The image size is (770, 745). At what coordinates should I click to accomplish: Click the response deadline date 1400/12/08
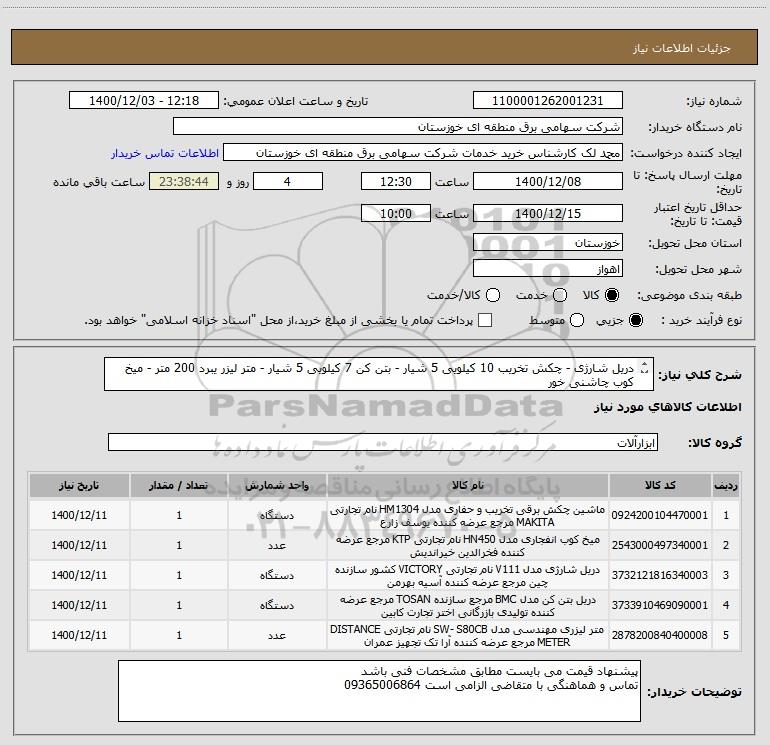tap(548, 181)
